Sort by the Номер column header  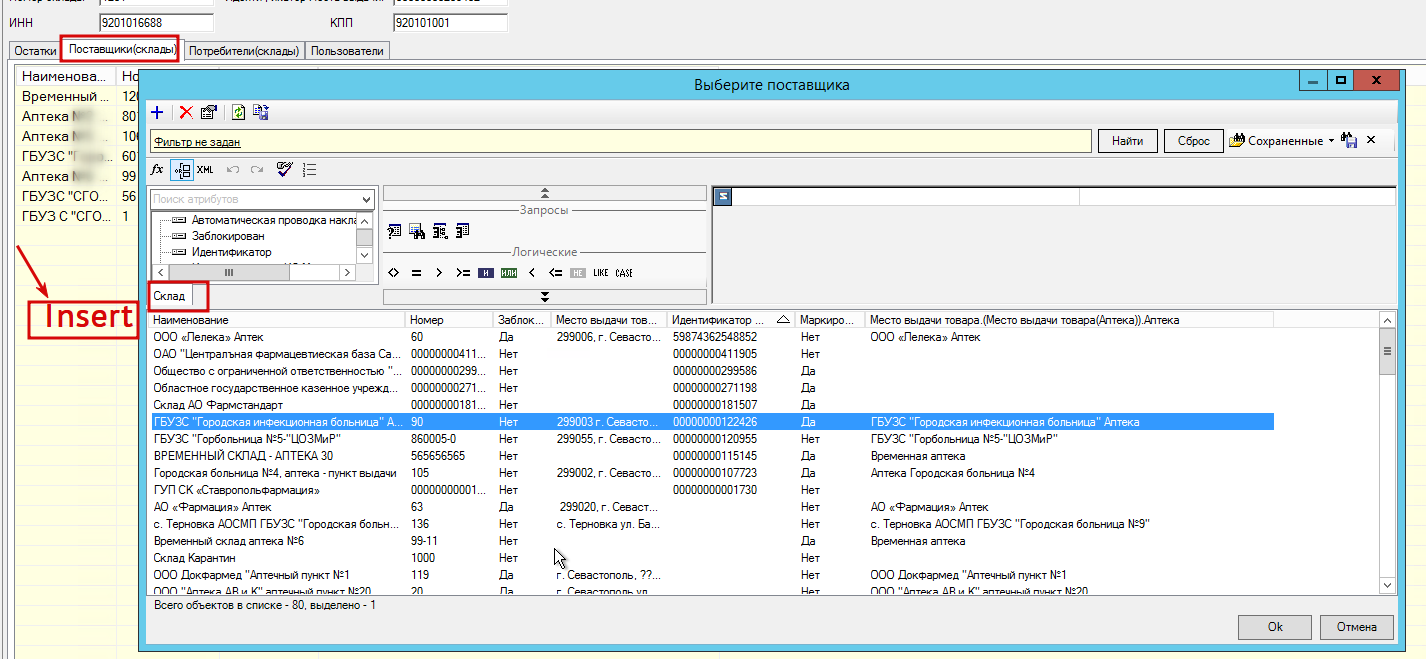[449, 320]
